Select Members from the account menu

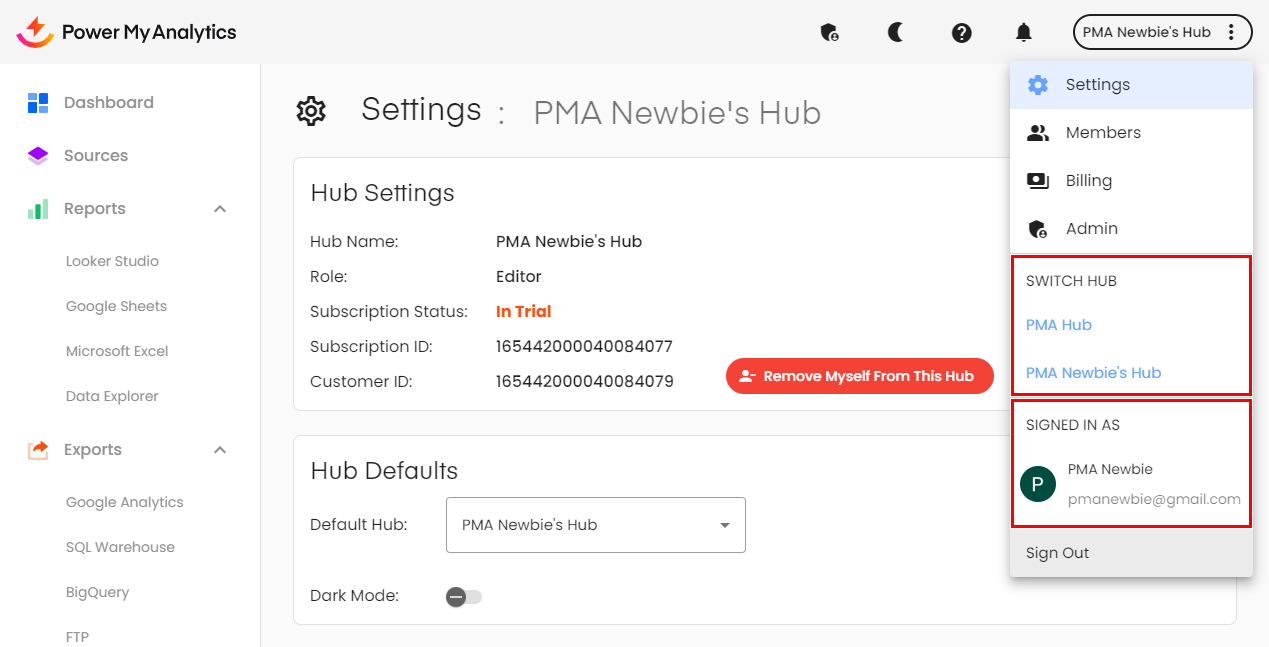[1102, 133]
